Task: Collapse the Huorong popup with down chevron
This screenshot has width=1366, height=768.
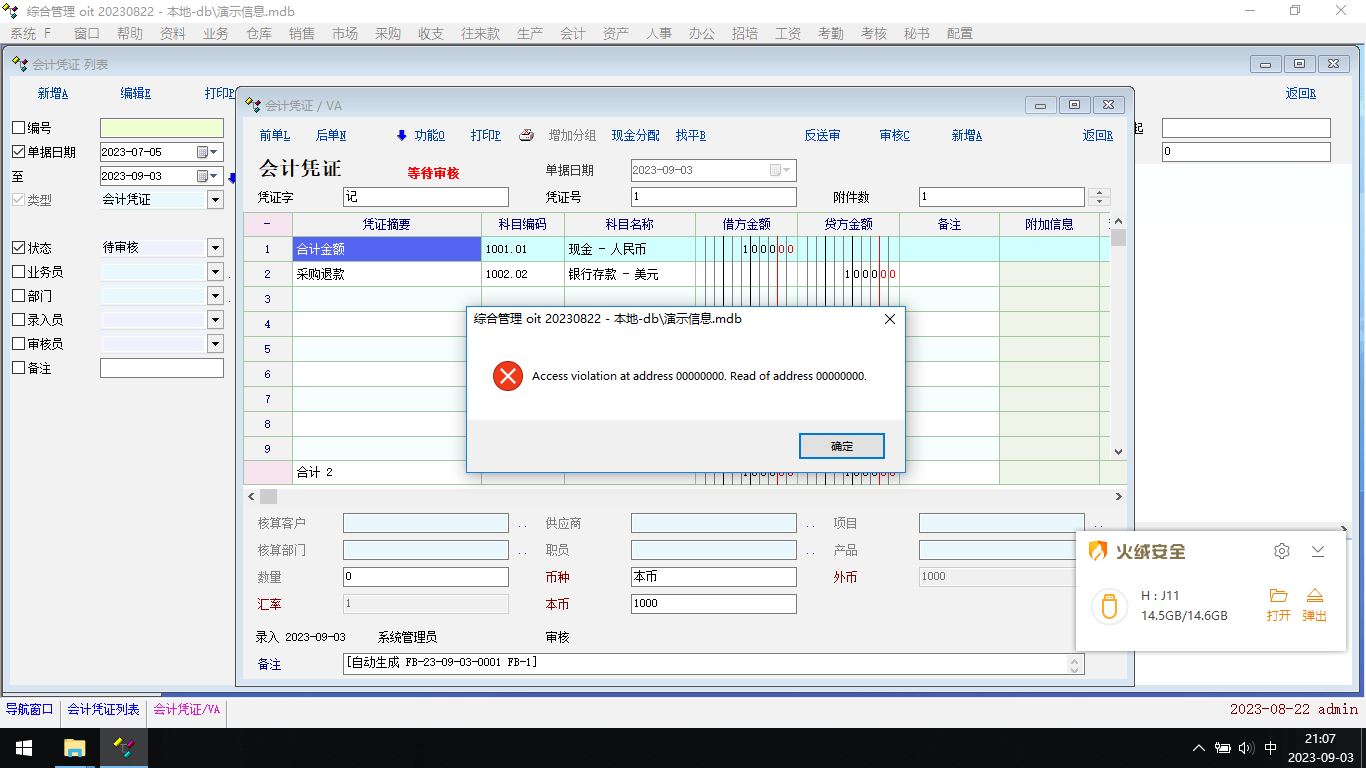Action: click(1318, 551)
